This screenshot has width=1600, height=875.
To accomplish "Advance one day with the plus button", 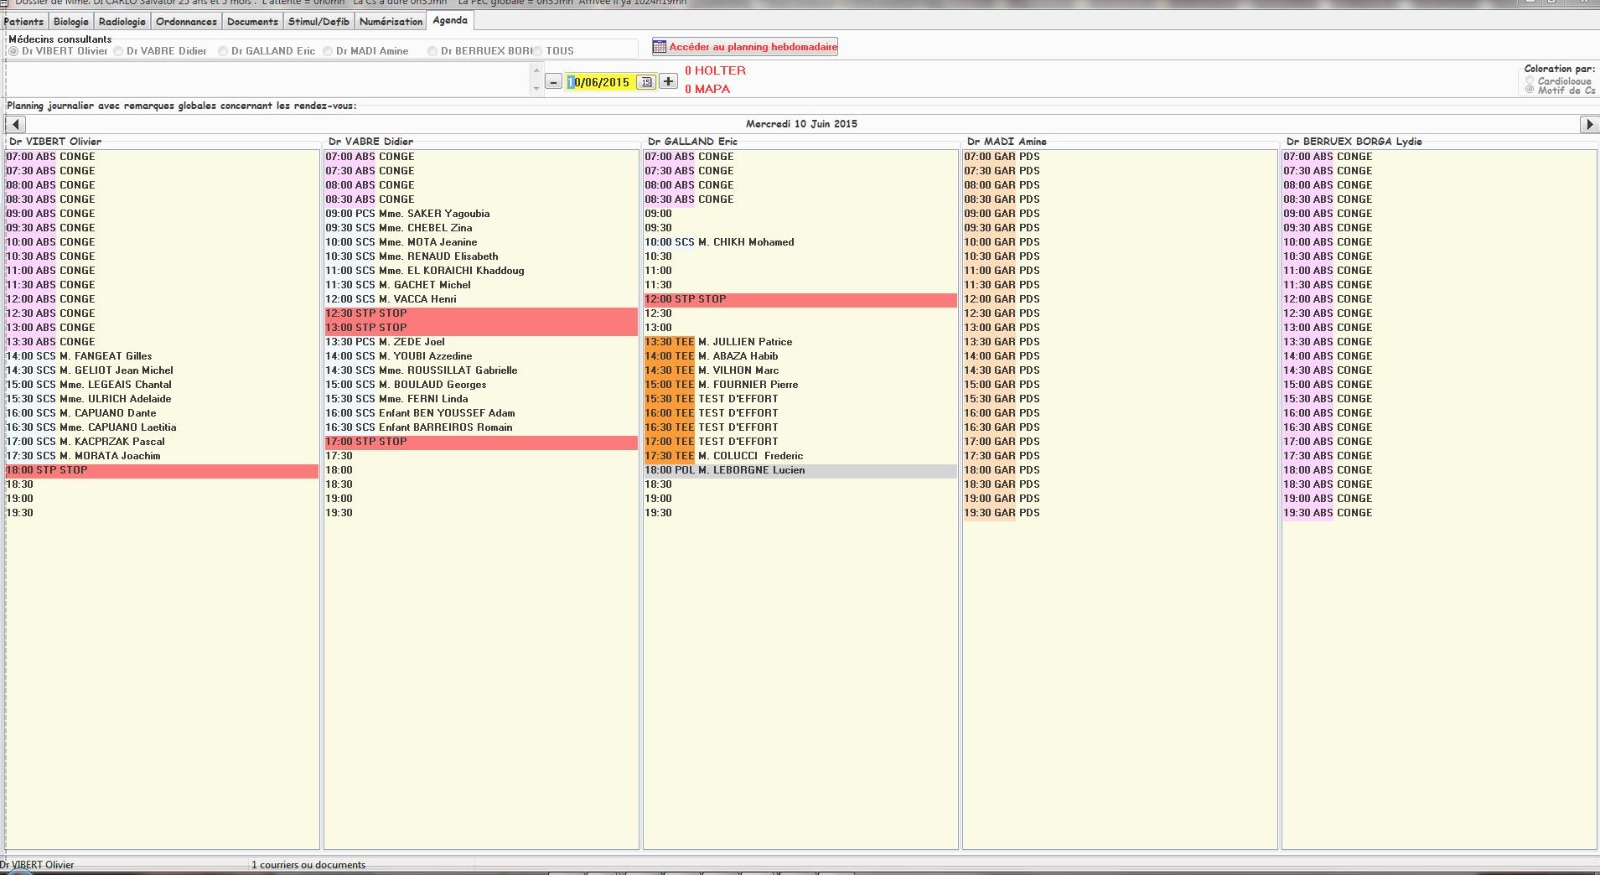I will [x=668, y=82].
